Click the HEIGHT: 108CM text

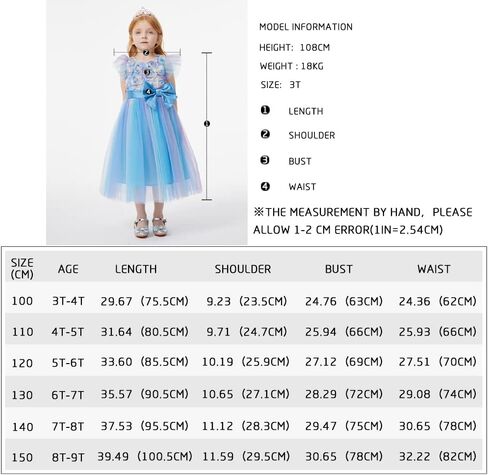tap(295, 47)
